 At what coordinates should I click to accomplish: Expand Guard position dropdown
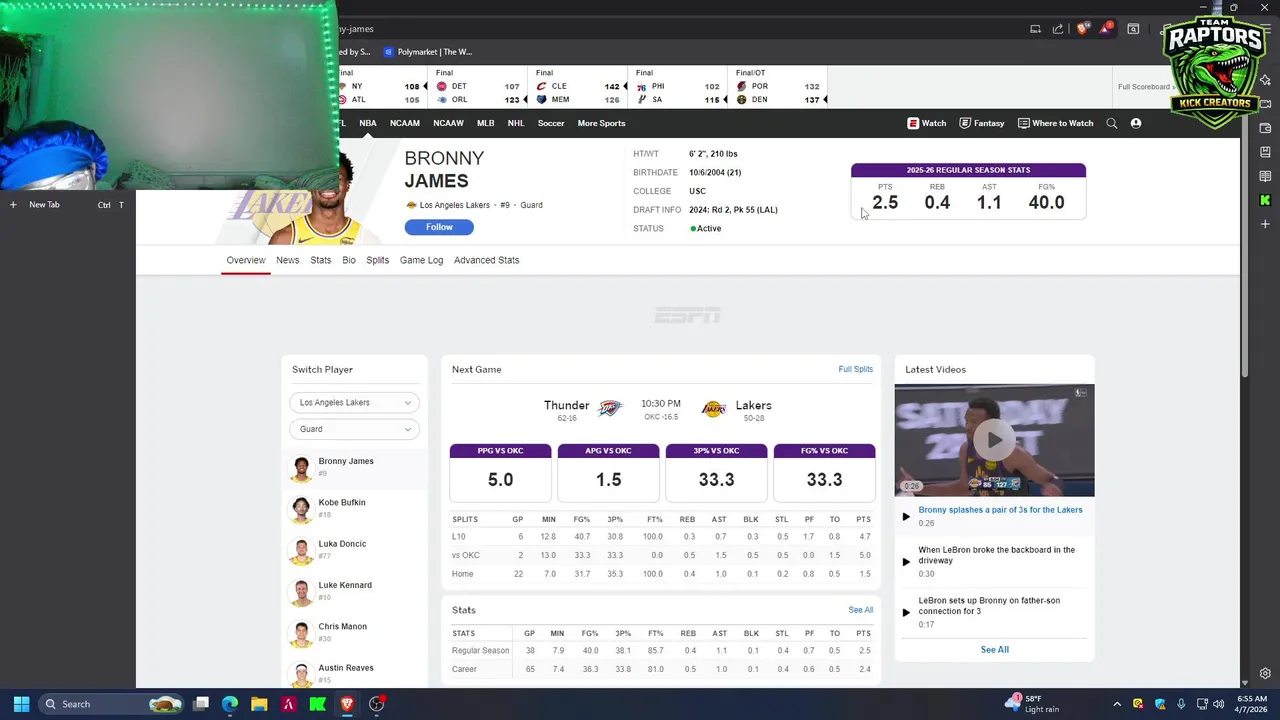click(x=354, y=429)
